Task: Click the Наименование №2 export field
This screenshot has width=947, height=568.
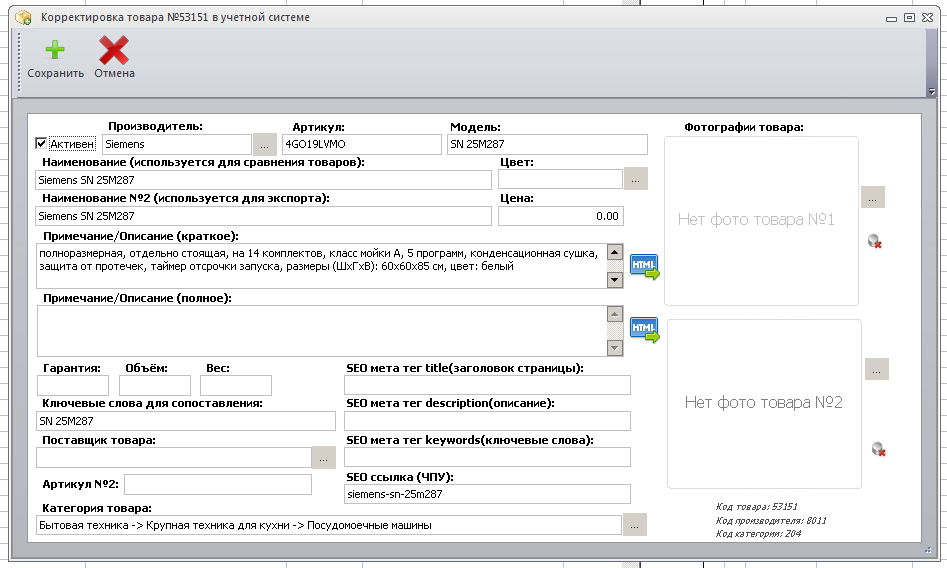Action: click(x=263, y=216)
